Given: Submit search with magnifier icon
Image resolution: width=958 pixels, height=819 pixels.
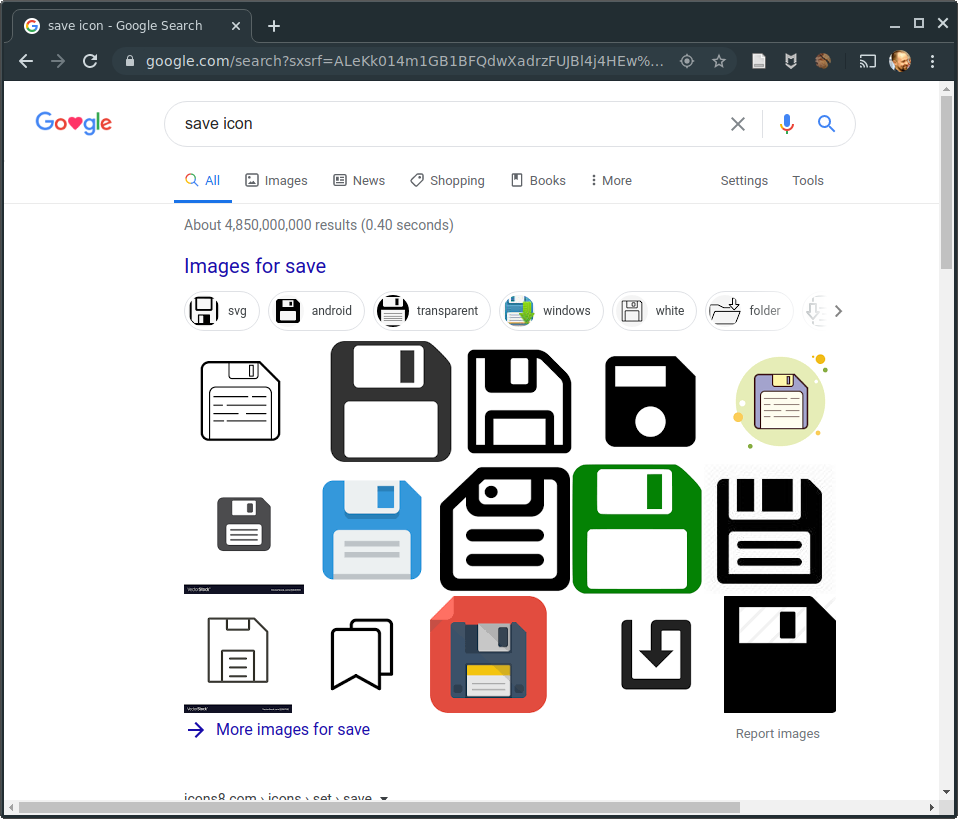Looking at the screenshot, I should click(x=827, y=124).
